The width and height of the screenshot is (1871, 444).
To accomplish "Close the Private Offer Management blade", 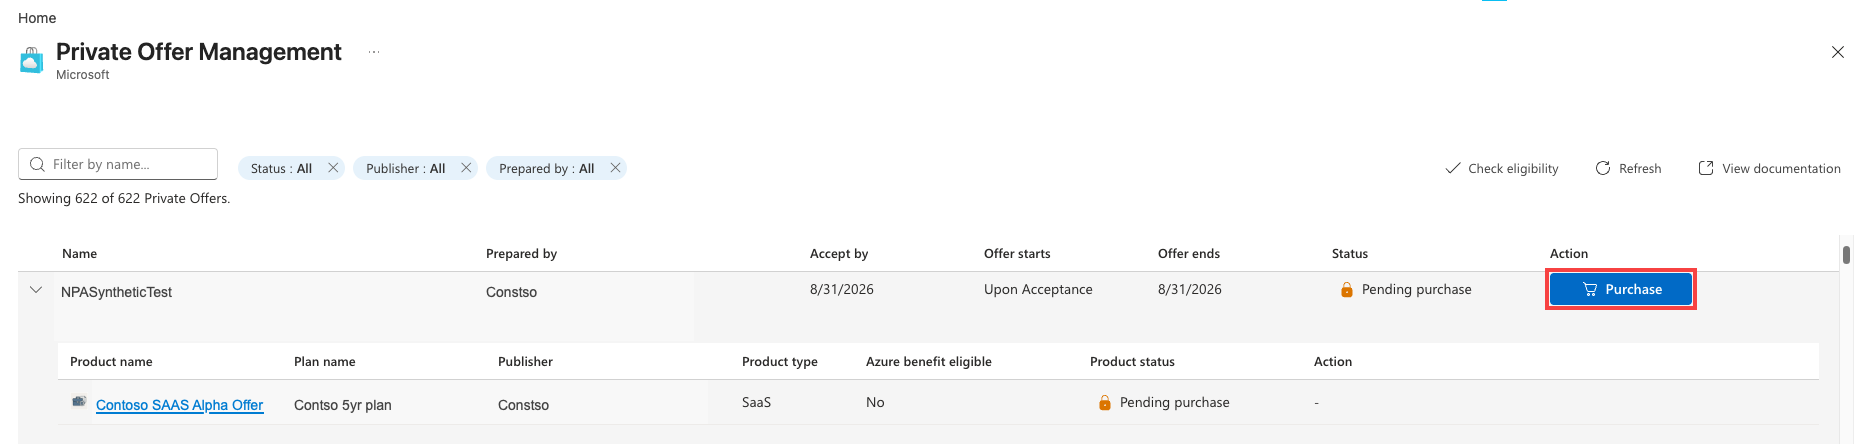I will 1837,52.
